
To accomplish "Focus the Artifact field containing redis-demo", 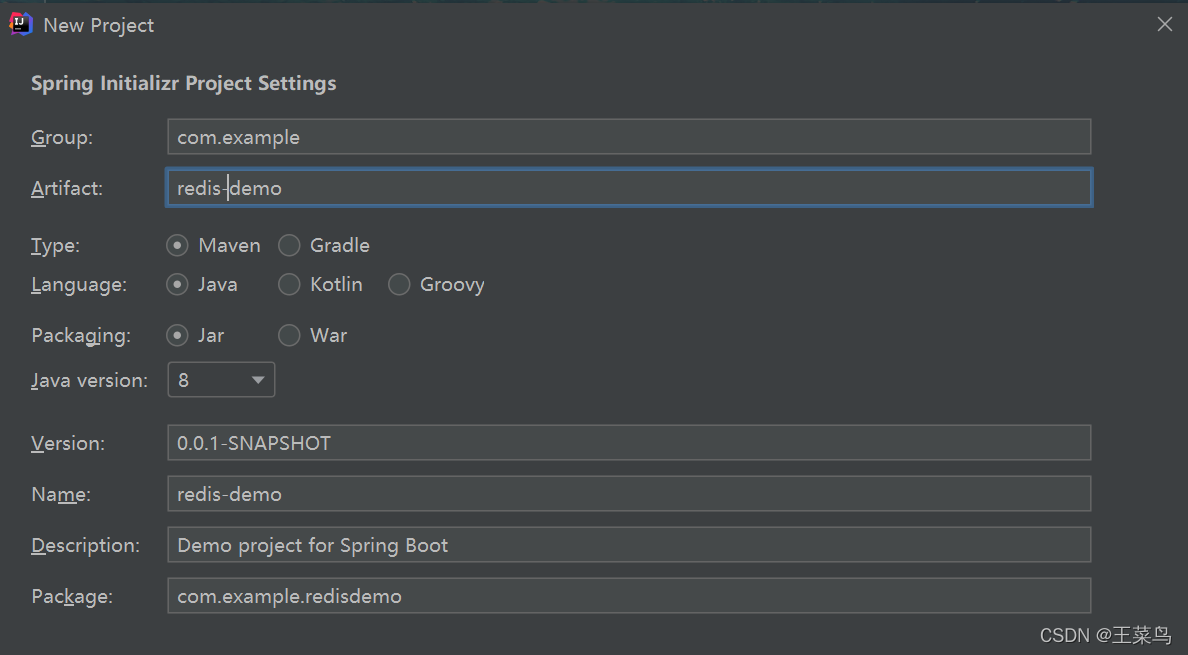I will [629, 188].
